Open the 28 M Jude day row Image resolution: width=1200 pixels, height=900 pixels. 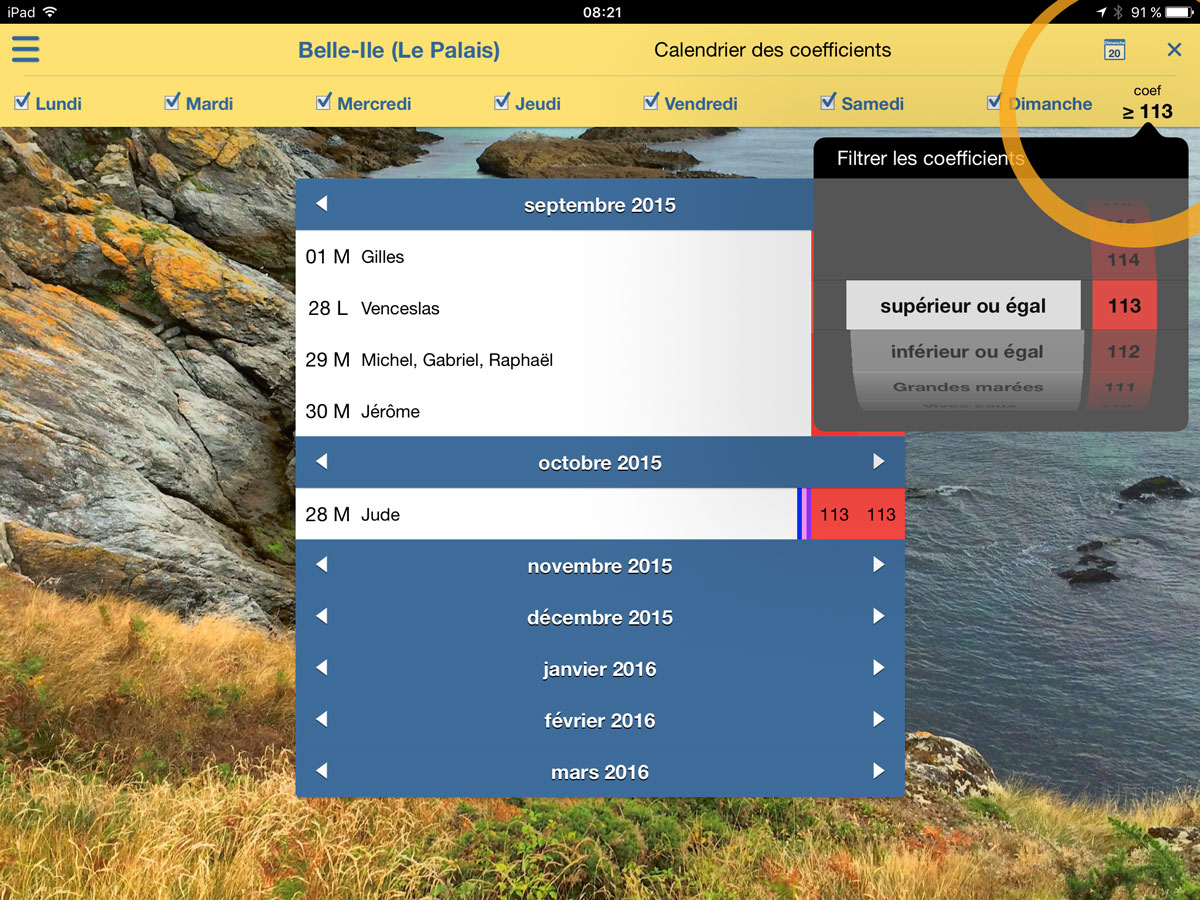pos(600,514)
